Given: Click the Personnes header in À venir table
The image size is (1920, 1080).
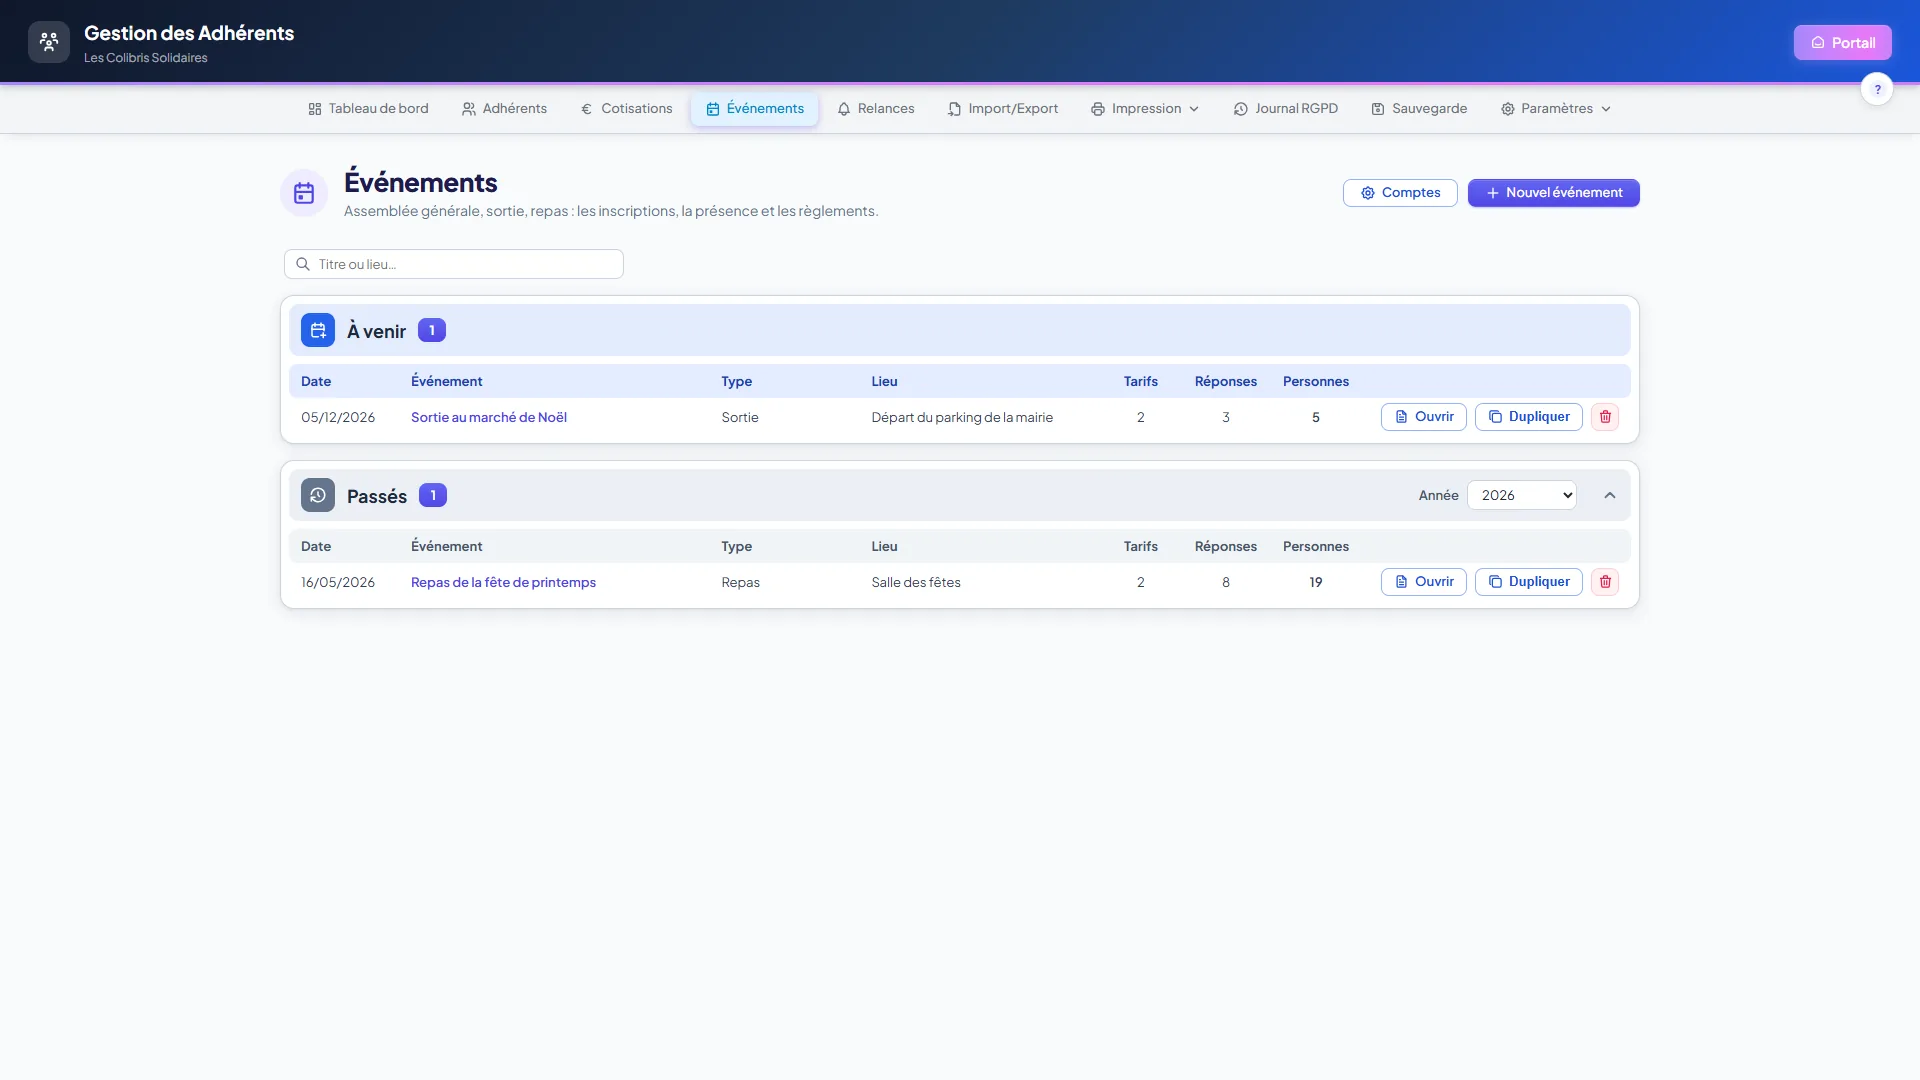Looking at the screenshot, I should 1316,381.
